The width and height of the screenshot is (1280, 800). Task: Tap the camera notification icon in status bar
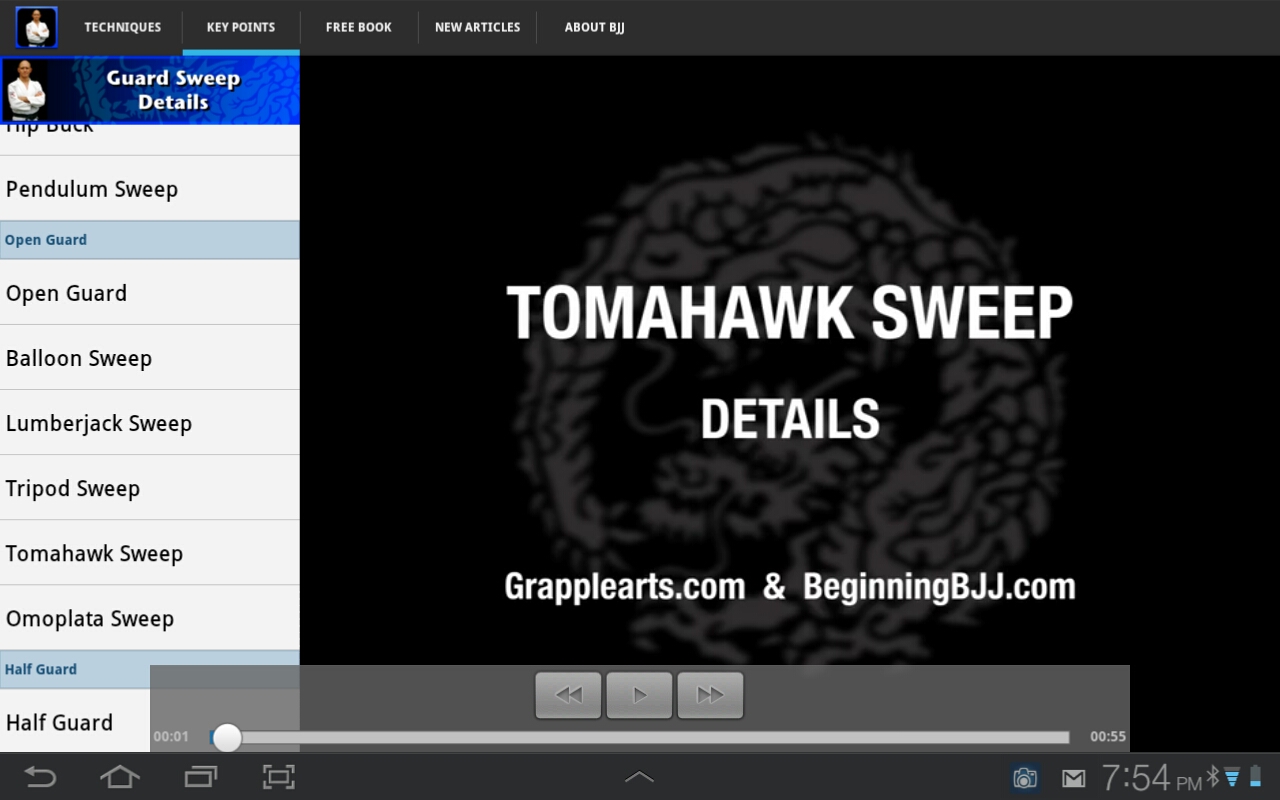(x=1026, y=776)
